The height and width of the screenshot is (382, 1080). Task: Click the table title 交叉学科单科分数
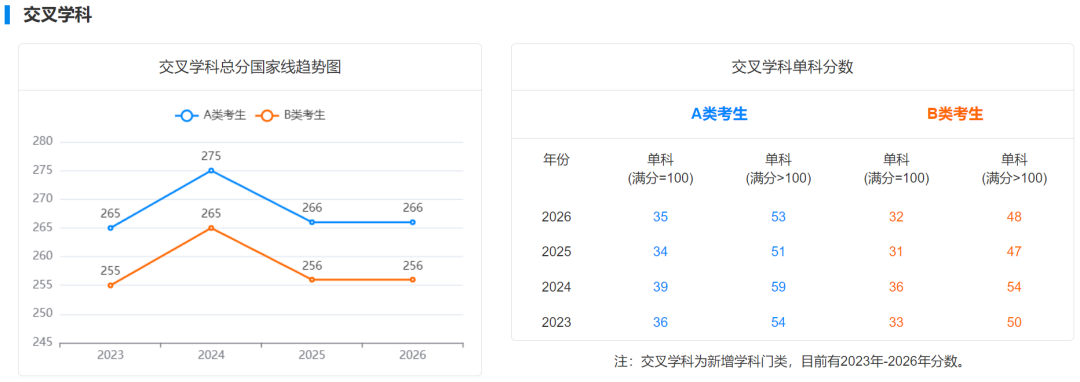point(792,67)
